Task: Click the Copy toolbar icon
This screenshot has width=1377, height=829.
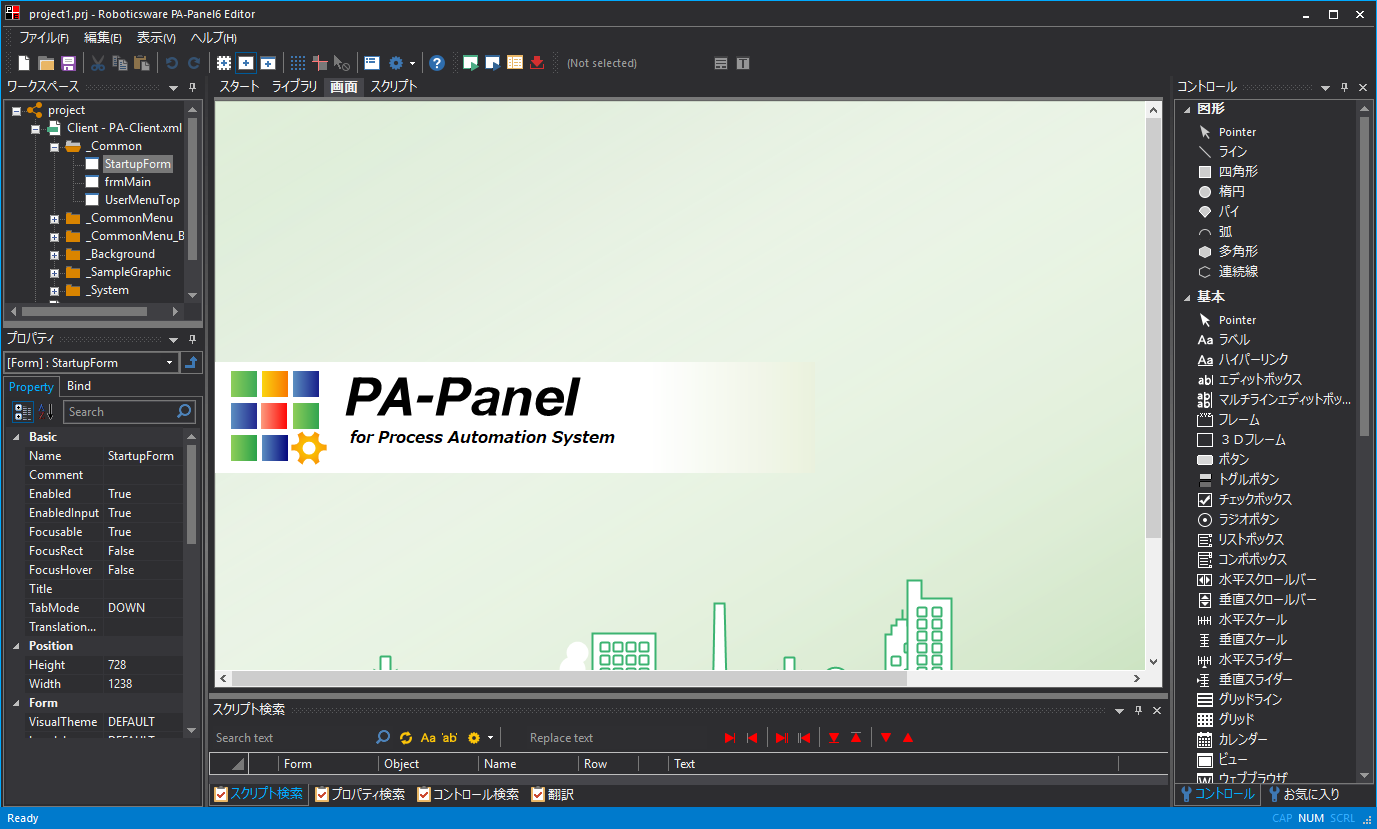Action: [120, 63]
